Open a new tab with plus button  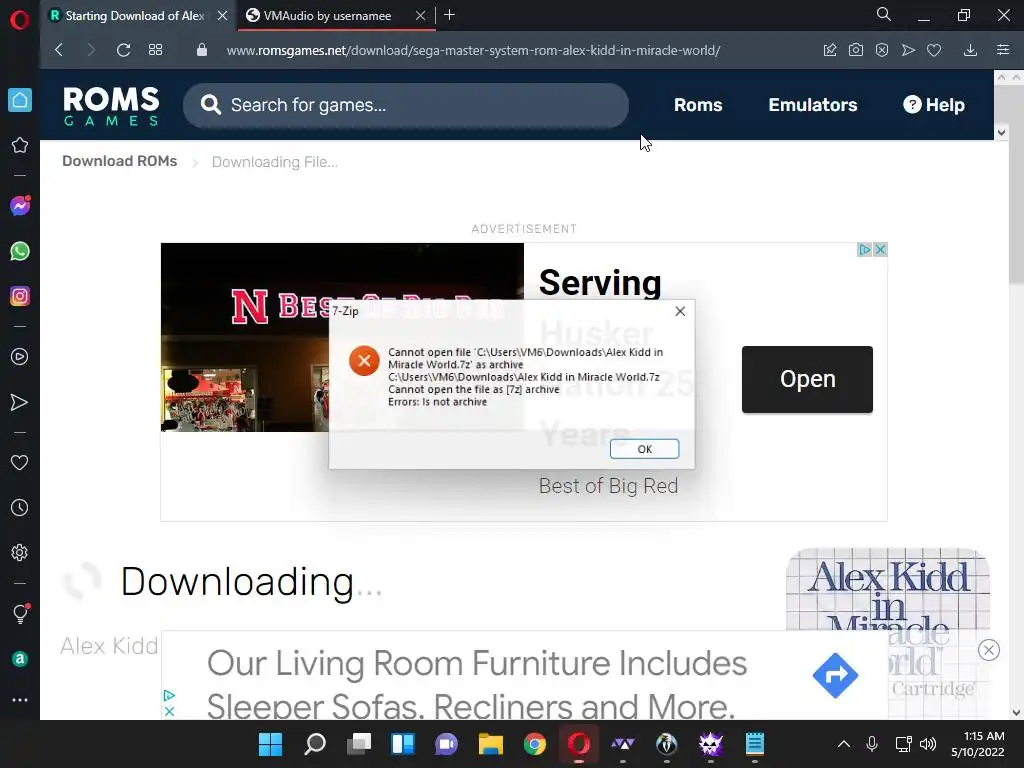tap(449, 15)
